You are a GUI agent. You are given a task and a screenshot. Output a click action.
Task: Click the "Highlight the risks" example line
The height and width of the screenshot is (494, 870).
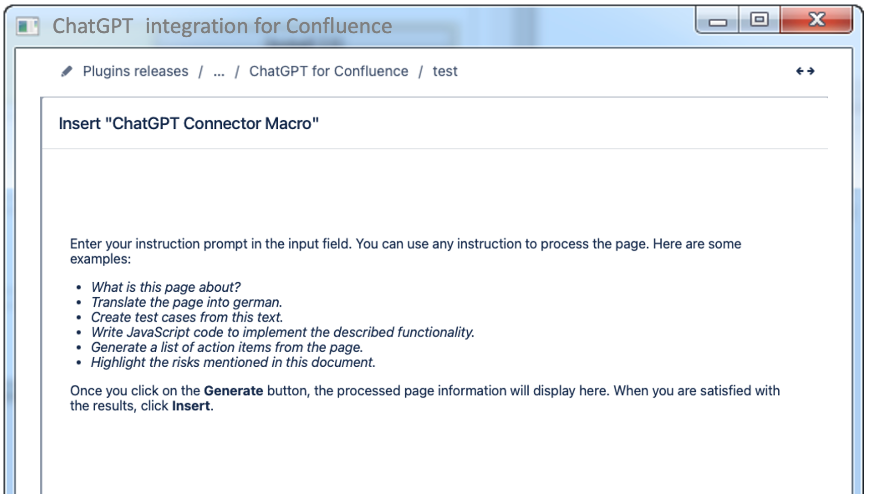click(x=233, y=362)
